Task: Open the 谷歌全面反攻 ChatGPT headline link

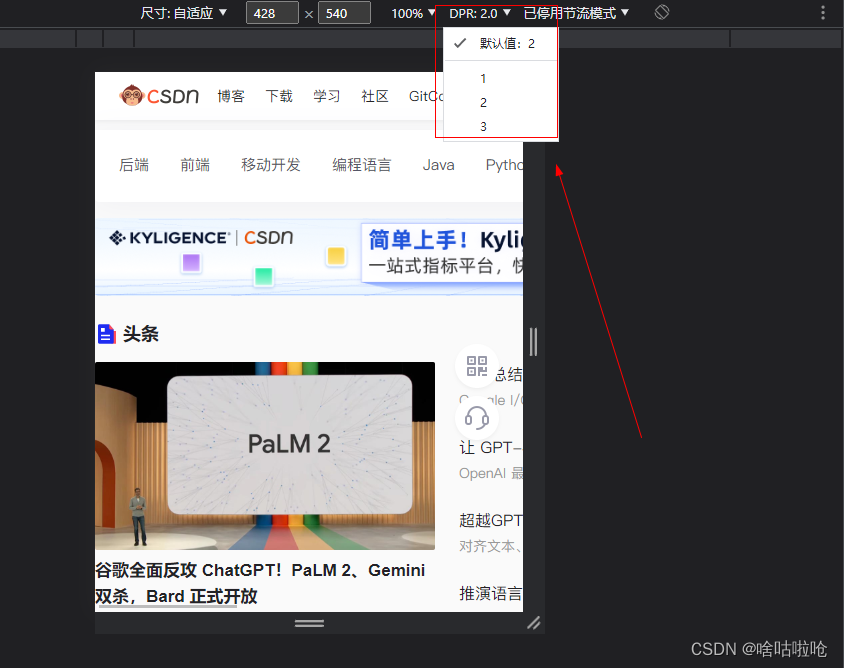Action: tap(260, 583)
